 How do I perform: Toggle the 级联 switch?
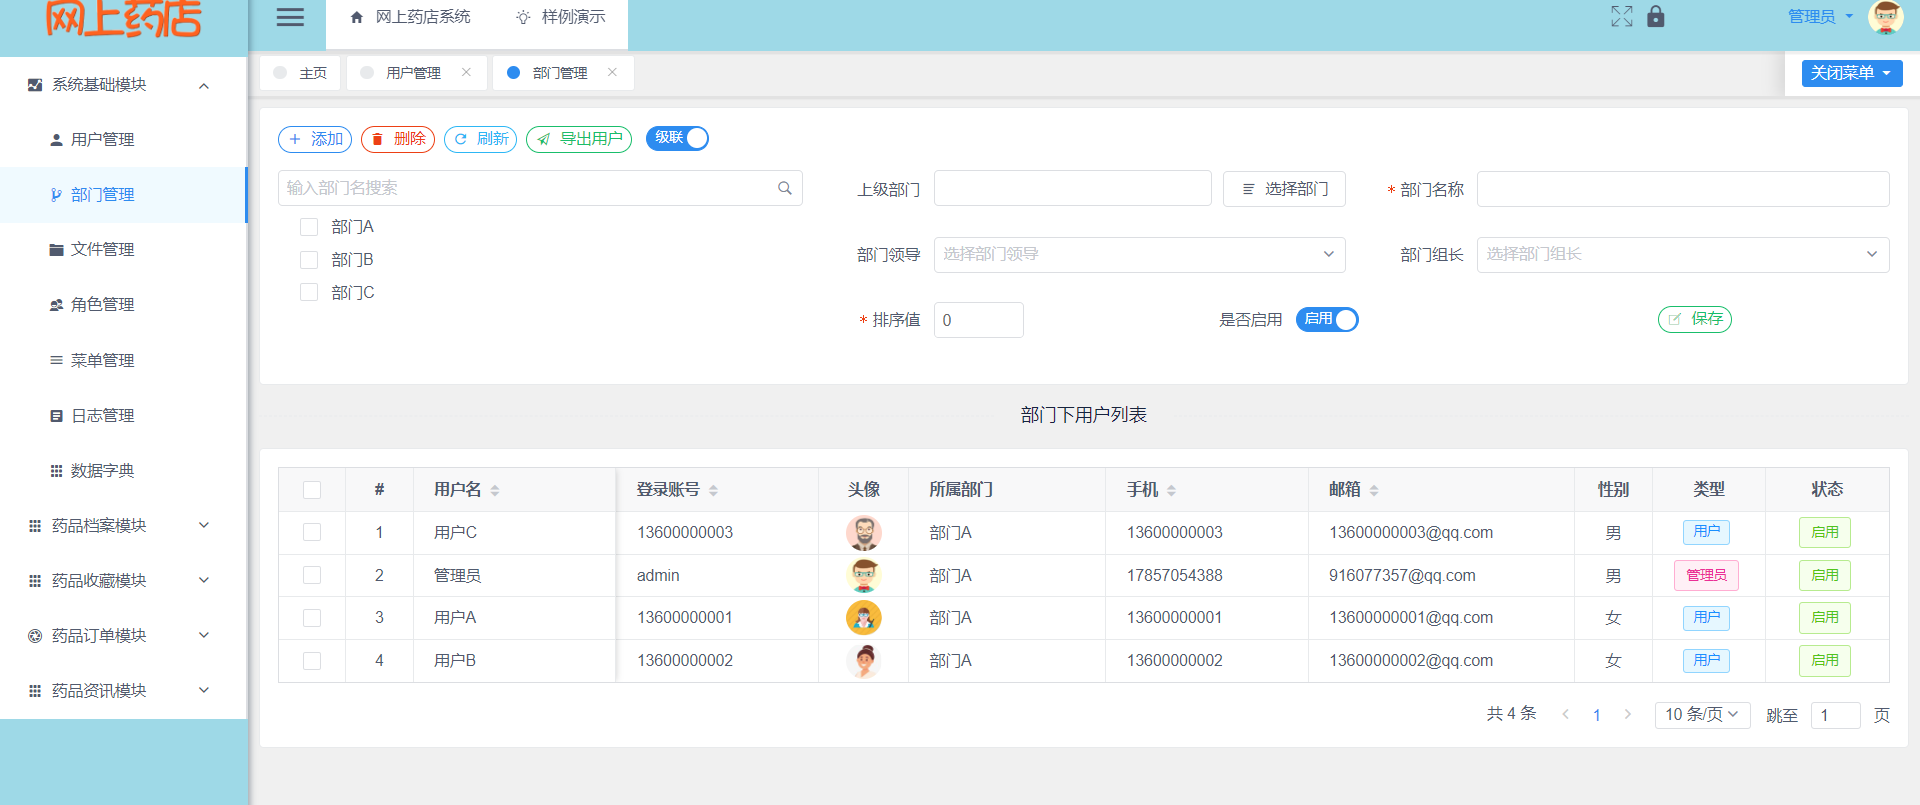pyautogui.click(x=677, y=138)
